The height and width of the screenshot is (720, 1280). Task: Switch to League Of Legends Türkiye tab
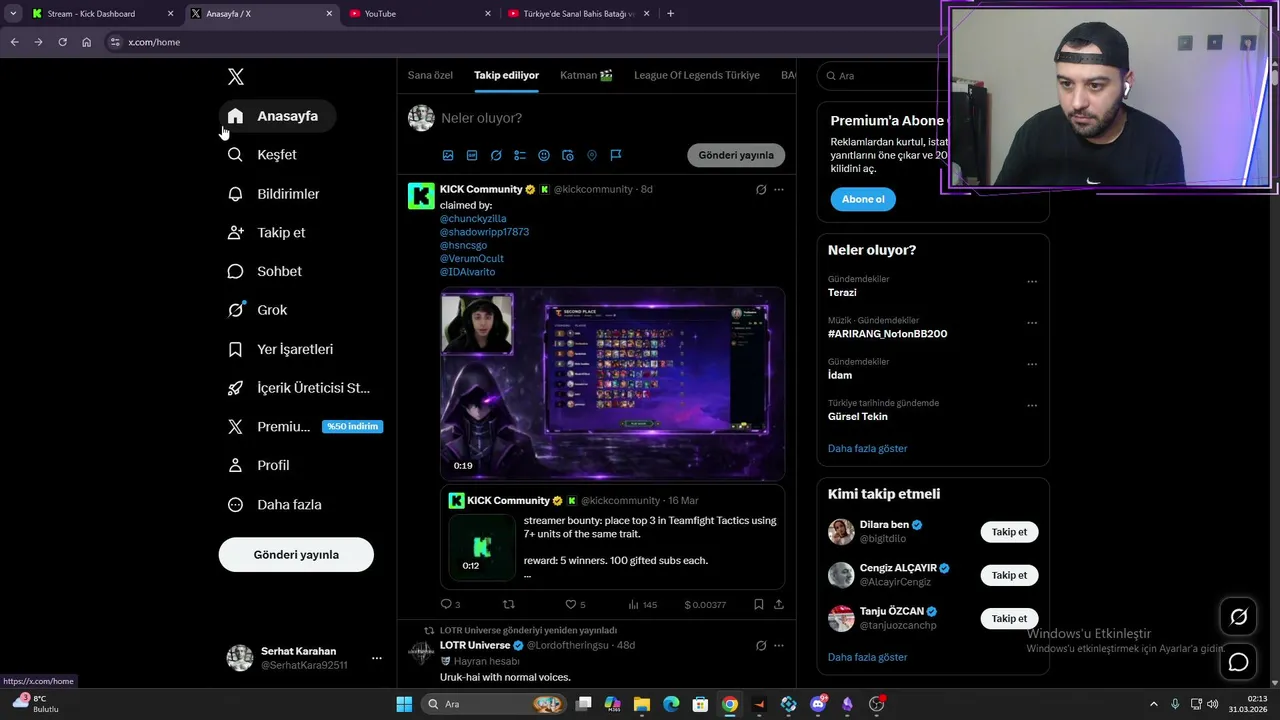[x=697, y=75]
